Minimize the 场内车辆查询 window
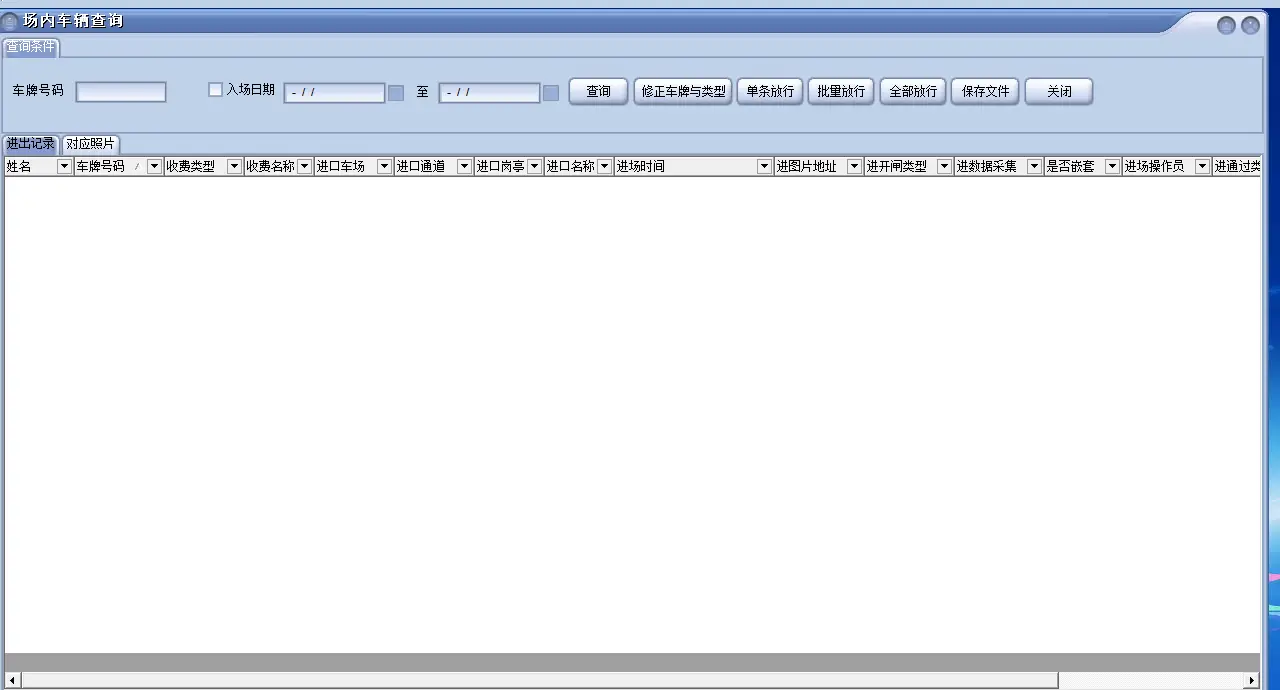 pos(1226,26)
